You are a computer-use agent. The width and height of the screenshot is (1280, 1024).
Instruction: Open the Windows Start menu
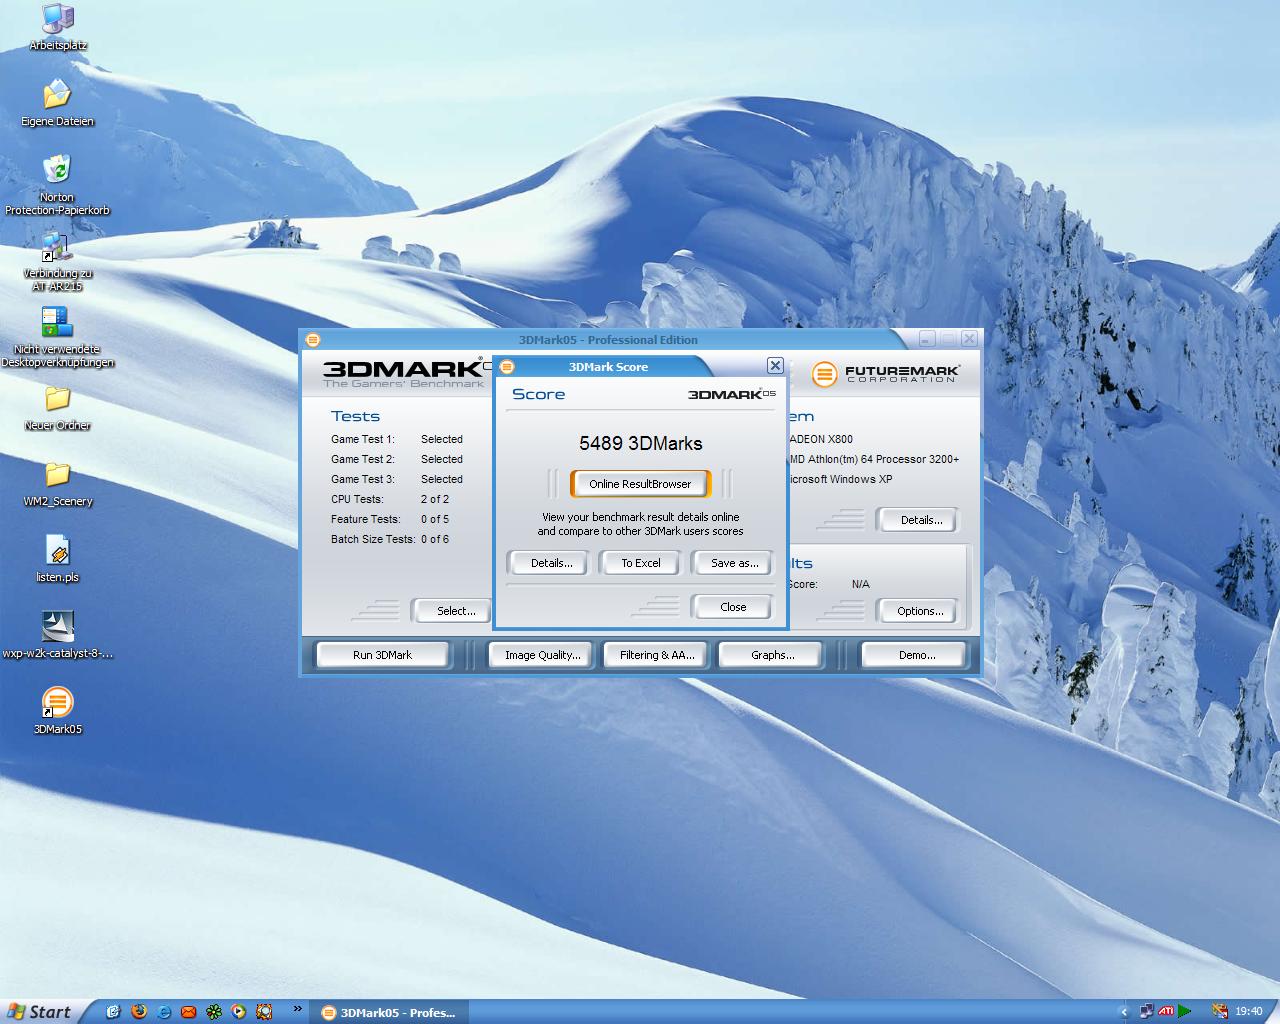(x=40, y=1012)
